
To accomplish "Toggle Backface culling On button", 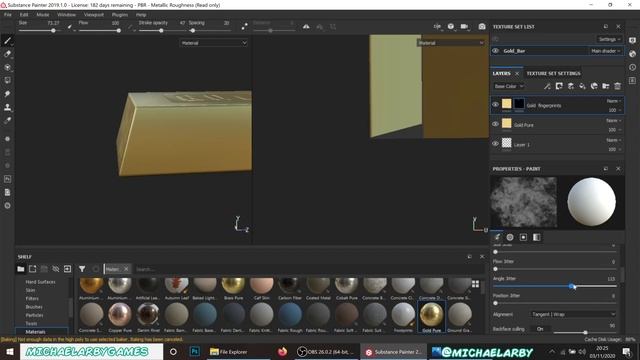I will pos(540,329).
